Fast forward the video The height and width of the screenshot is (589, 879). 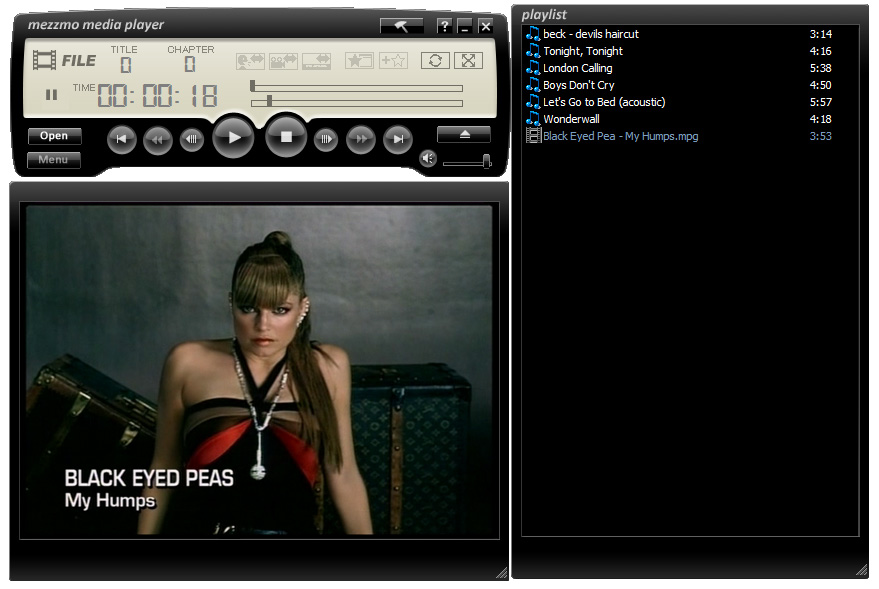coord(361,139)
